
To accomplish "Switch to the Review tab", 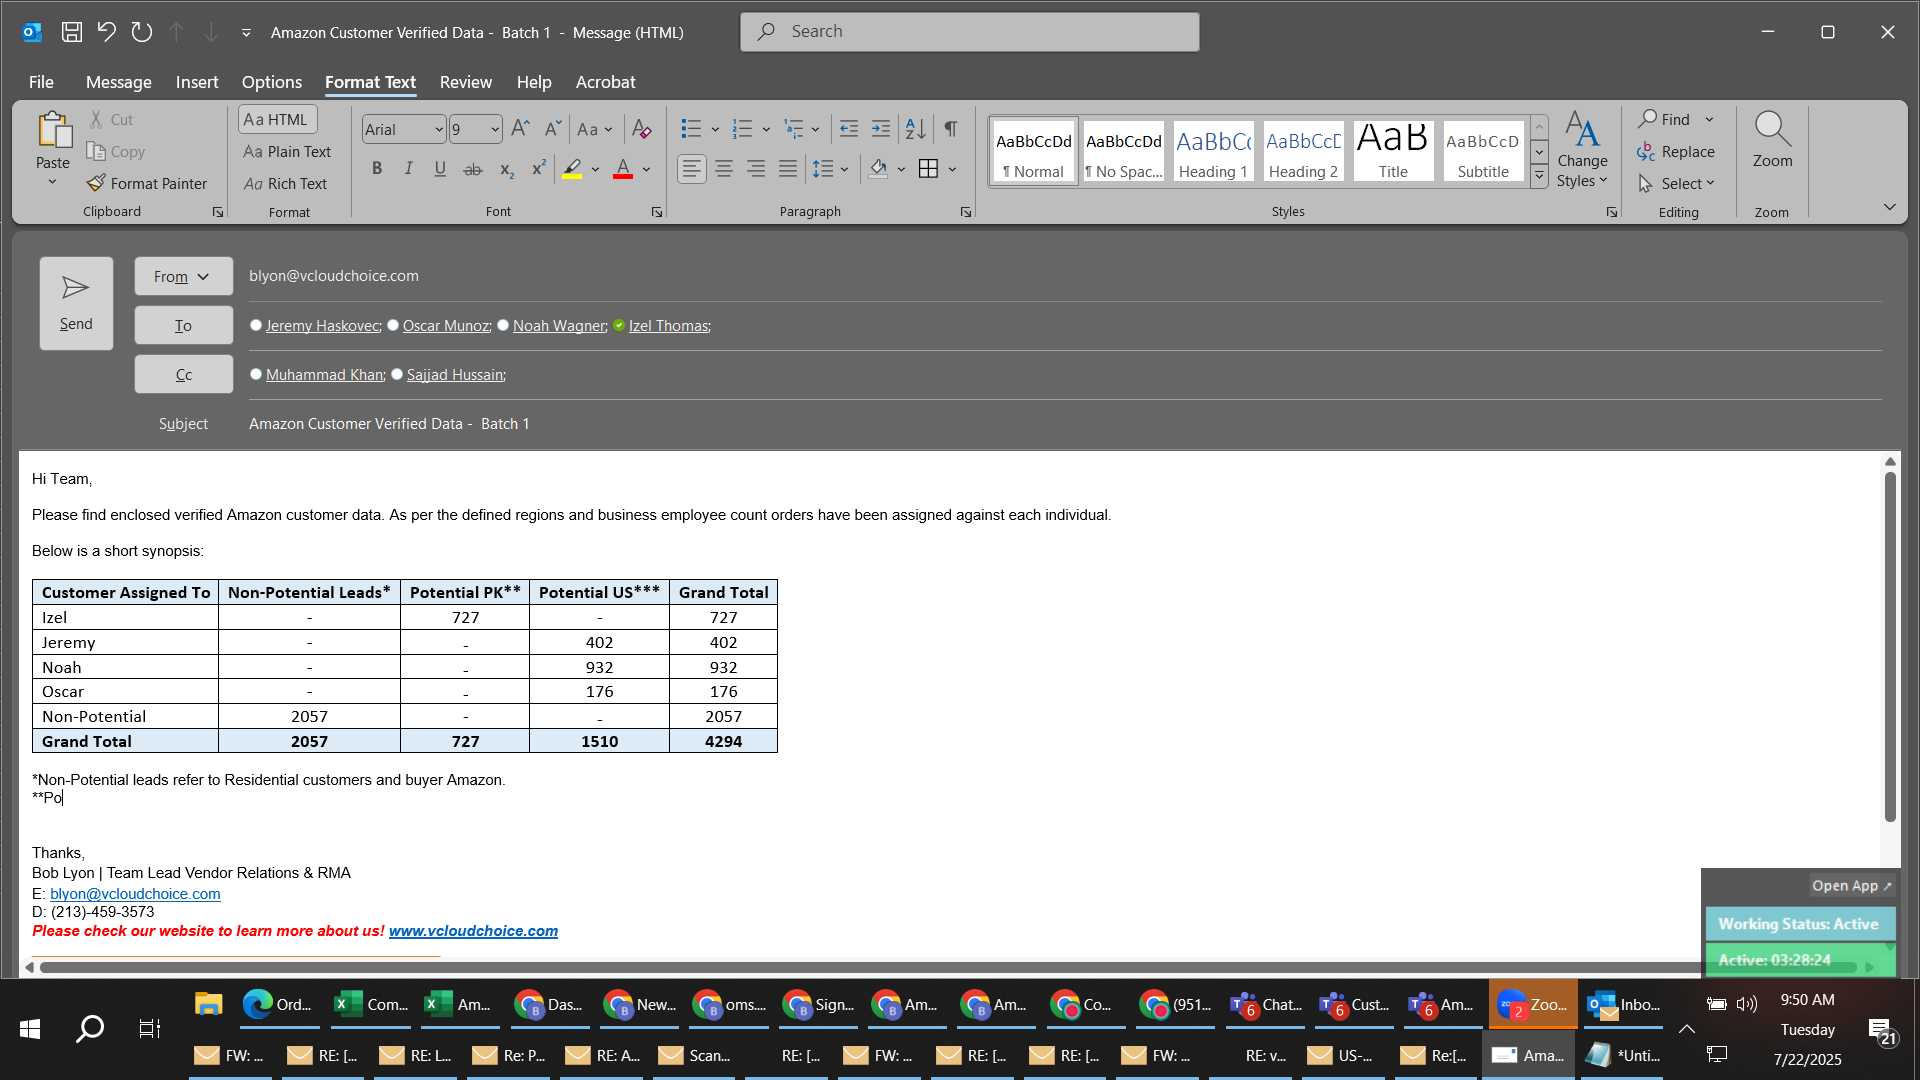I will tap(465, 82).
